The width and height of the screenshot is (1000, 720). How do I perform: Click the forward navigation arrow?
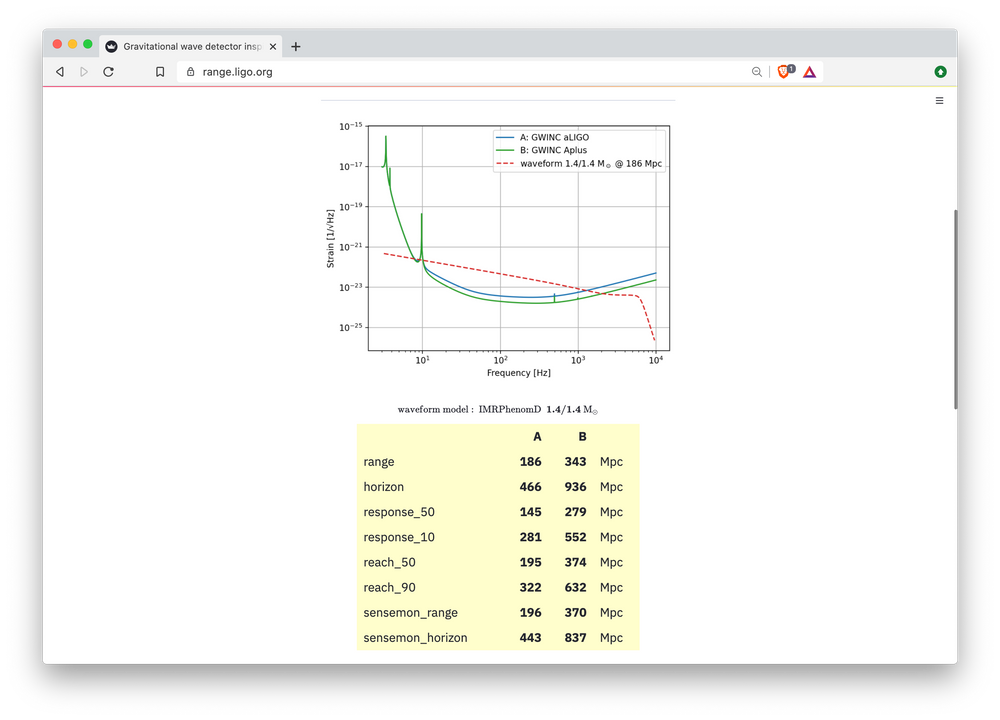tap(84, 72)
